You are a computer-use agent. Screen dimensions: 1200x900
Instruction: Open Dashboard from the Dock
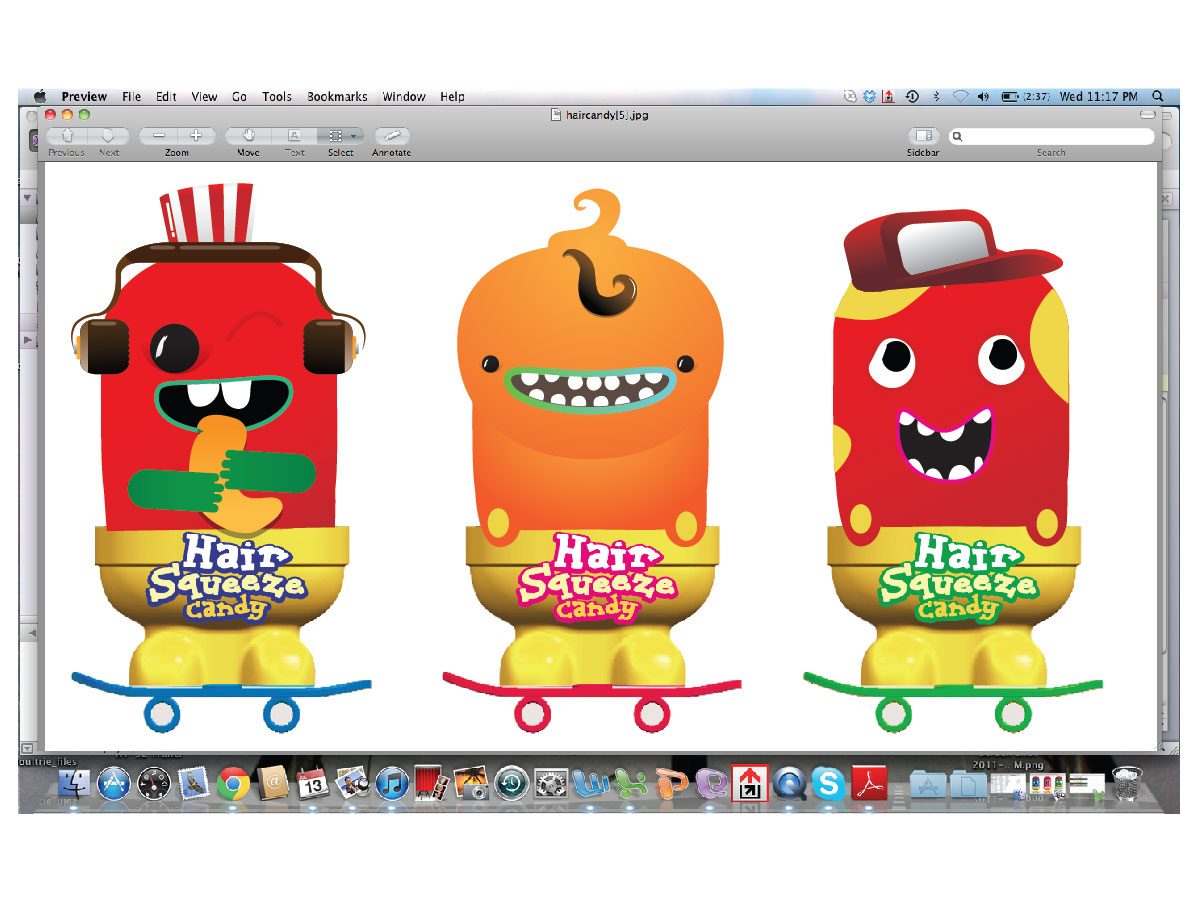pyautogui.click(x=154, y=784)
